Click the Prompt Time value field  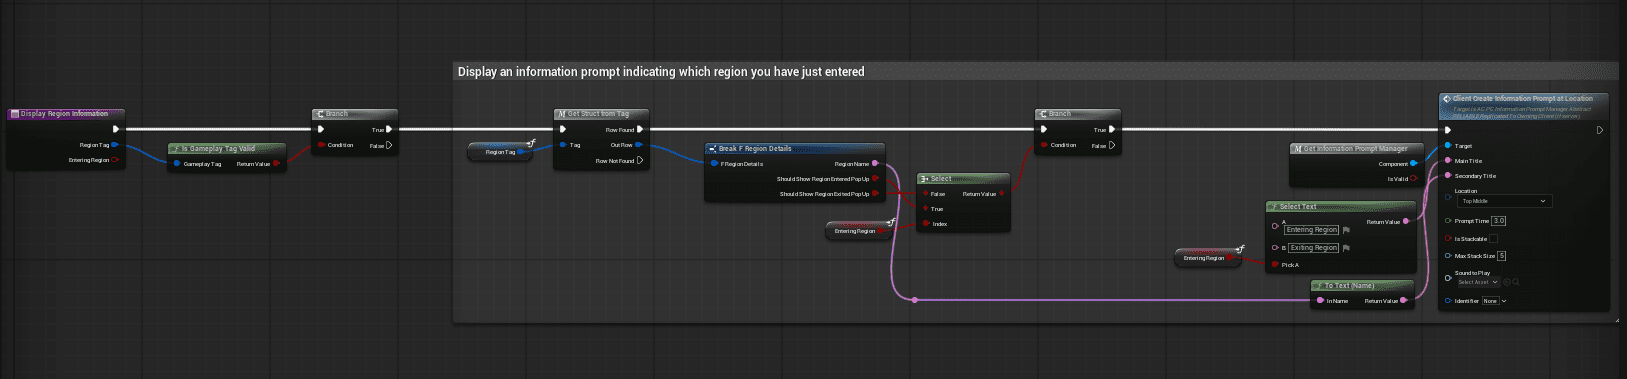click(x=1498, y=221)
